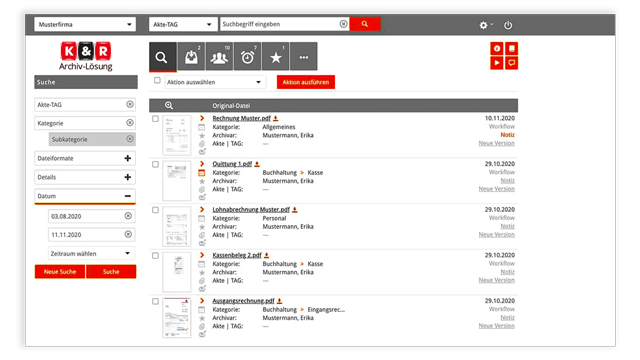Open the red chat bubble icon
The height and width of the screenshot is (360, 640).
(x=511, y=63)
